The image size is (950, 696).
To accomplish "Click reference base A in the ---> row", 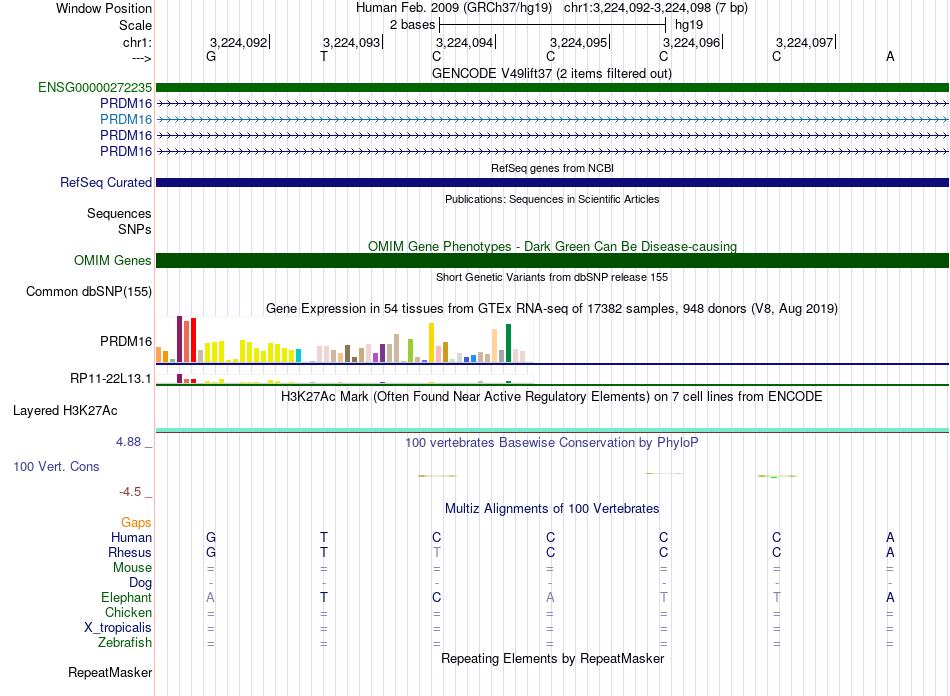I will coord(890,56).
